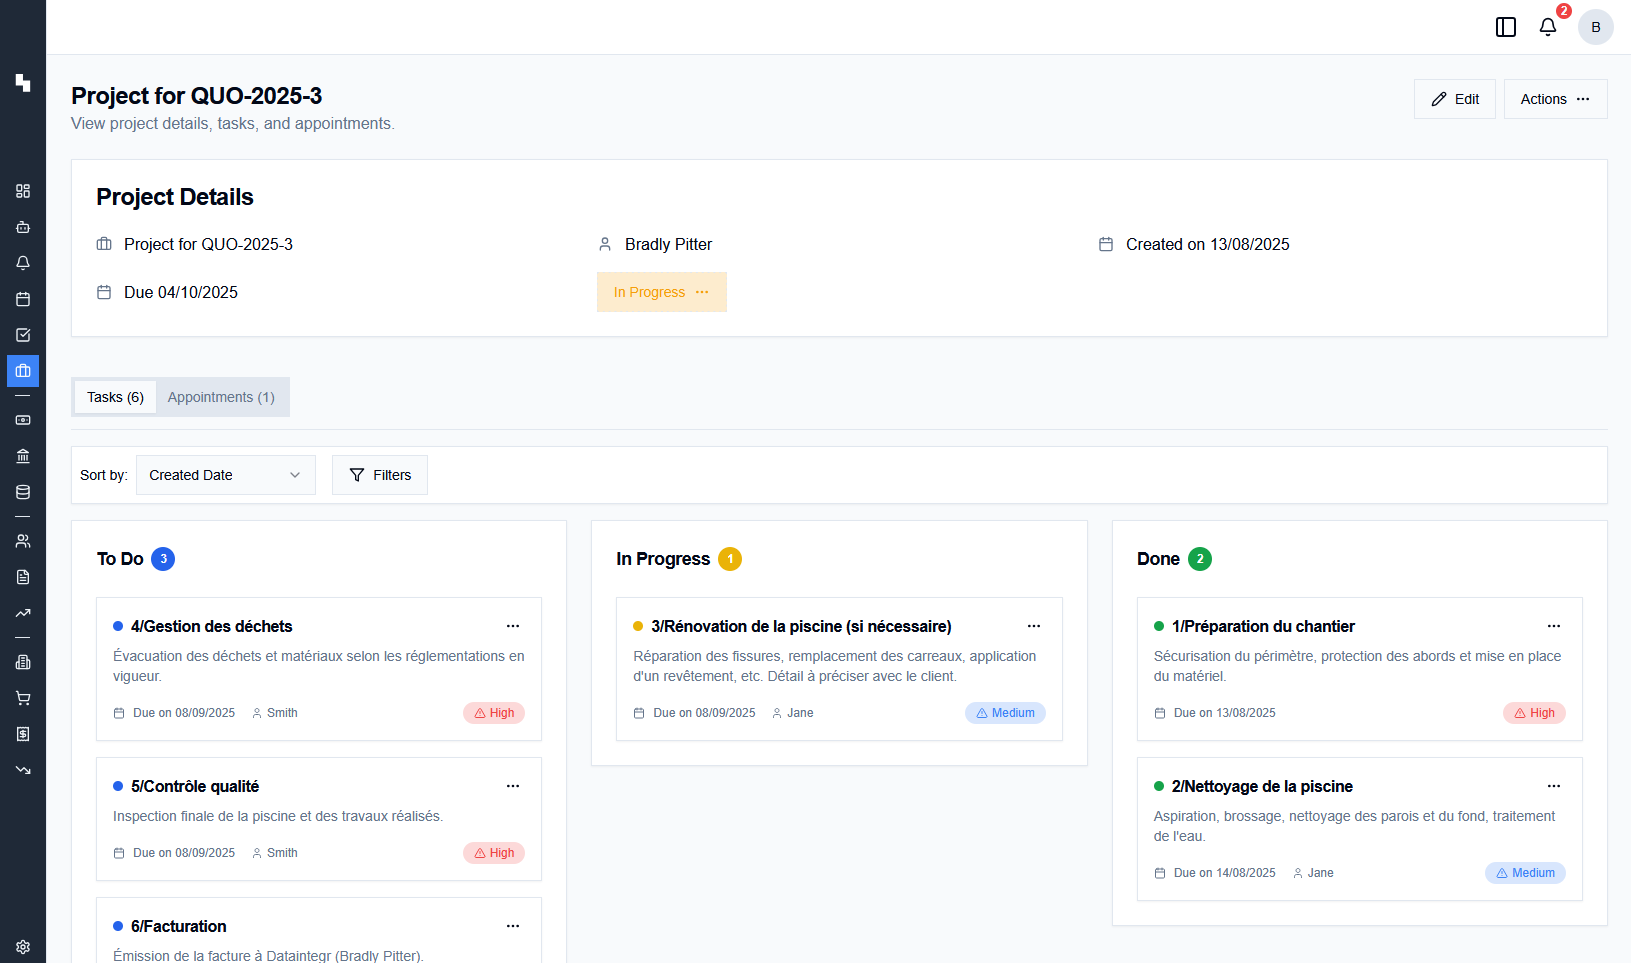Open options menu for 4/Gestion des déchets

click(x=513, y=626)
